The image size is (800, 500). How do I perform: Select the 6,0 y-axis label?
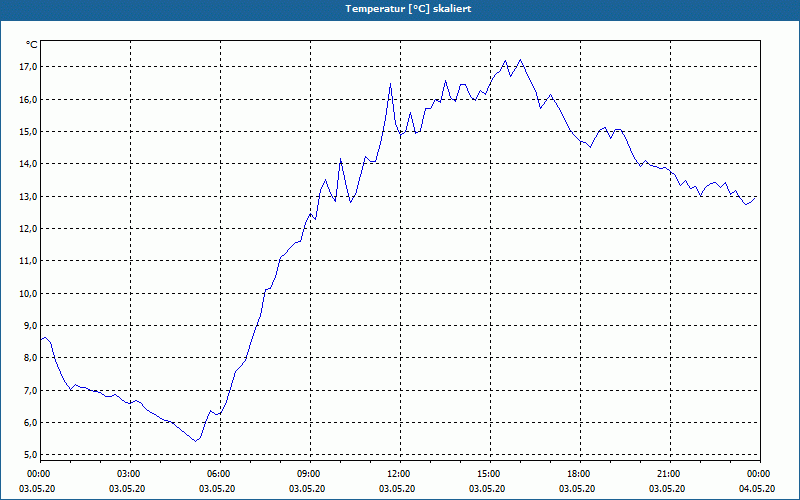(31, 422)
